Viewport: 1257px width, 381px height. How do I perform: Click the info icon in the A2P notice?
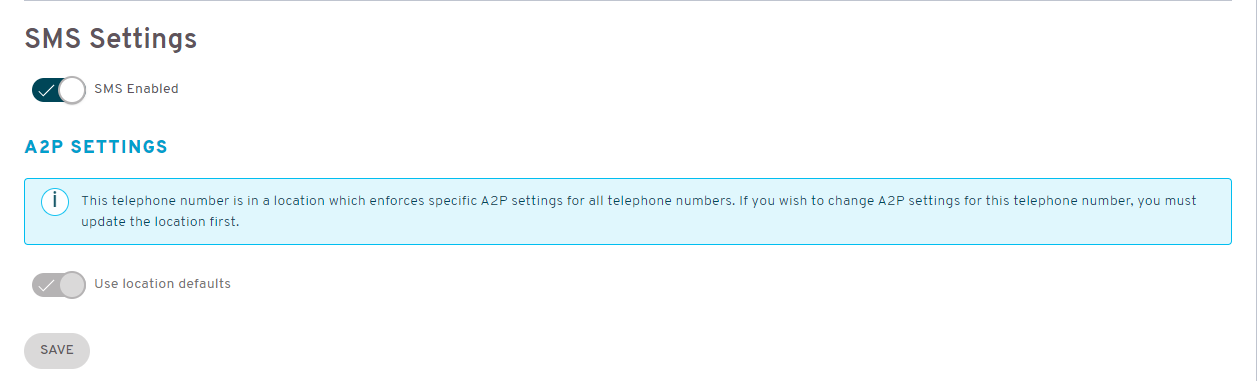(x=54, y=201)
